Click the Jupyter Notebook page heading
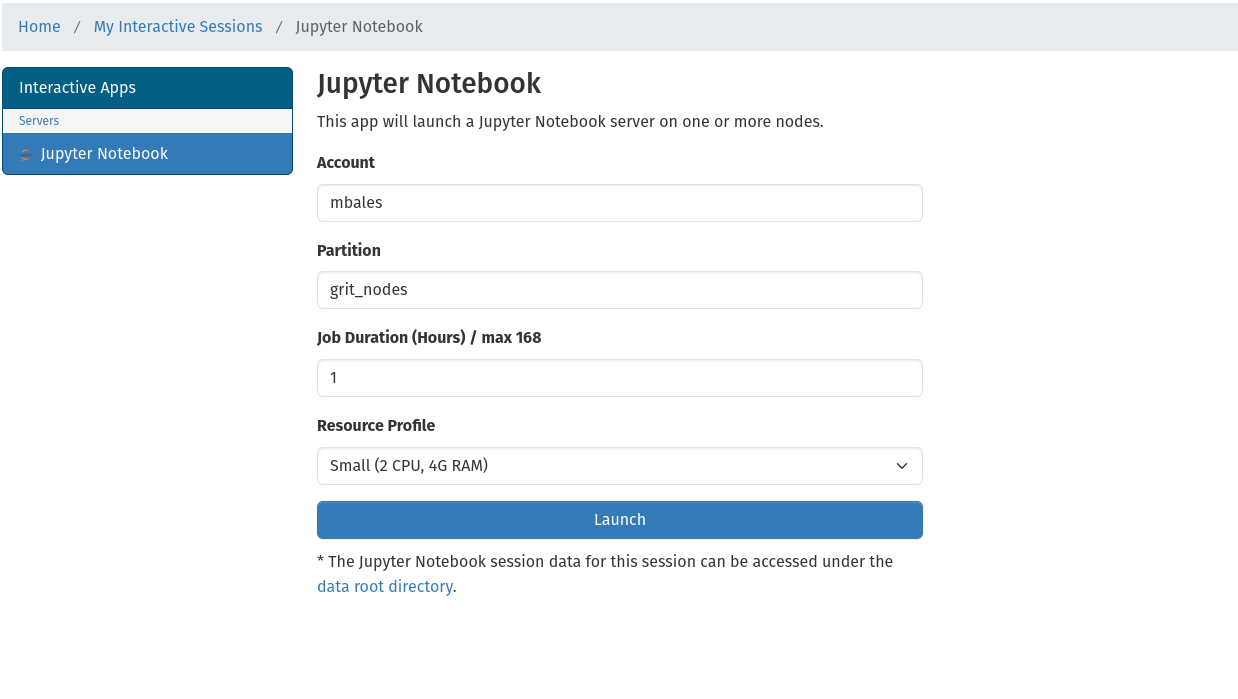Image resolution: width=1238 pixels, height=699 pixels. [429, 84]
